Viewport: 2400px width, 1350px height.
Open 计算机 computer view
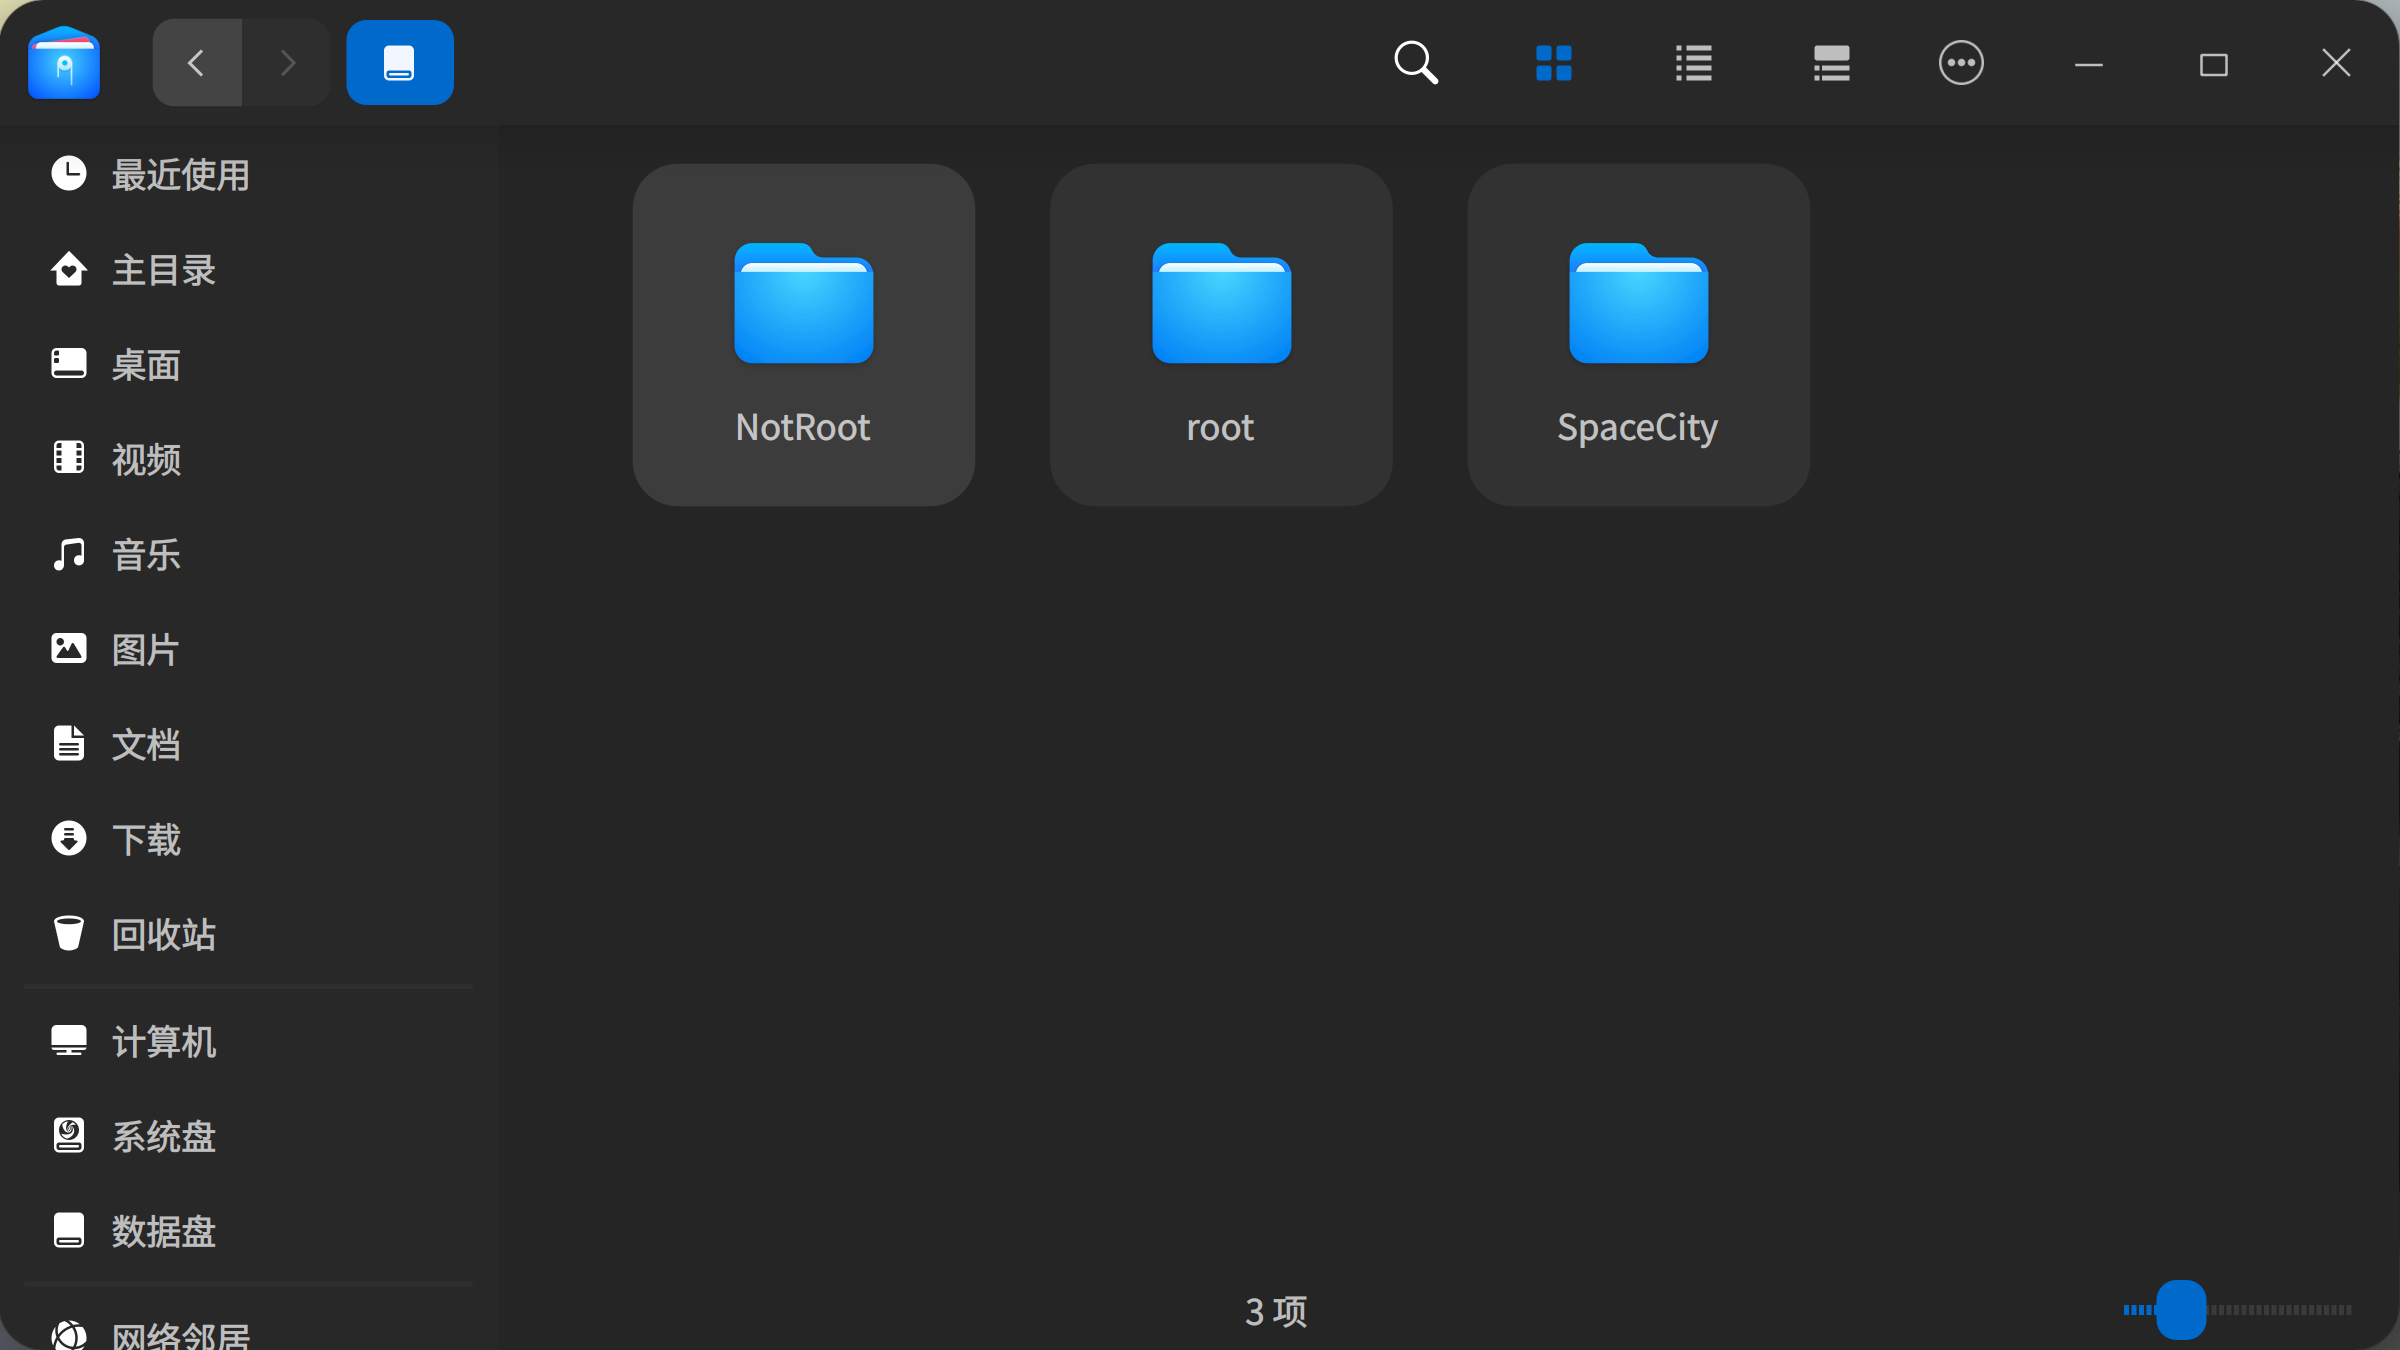click(248, 1042)
